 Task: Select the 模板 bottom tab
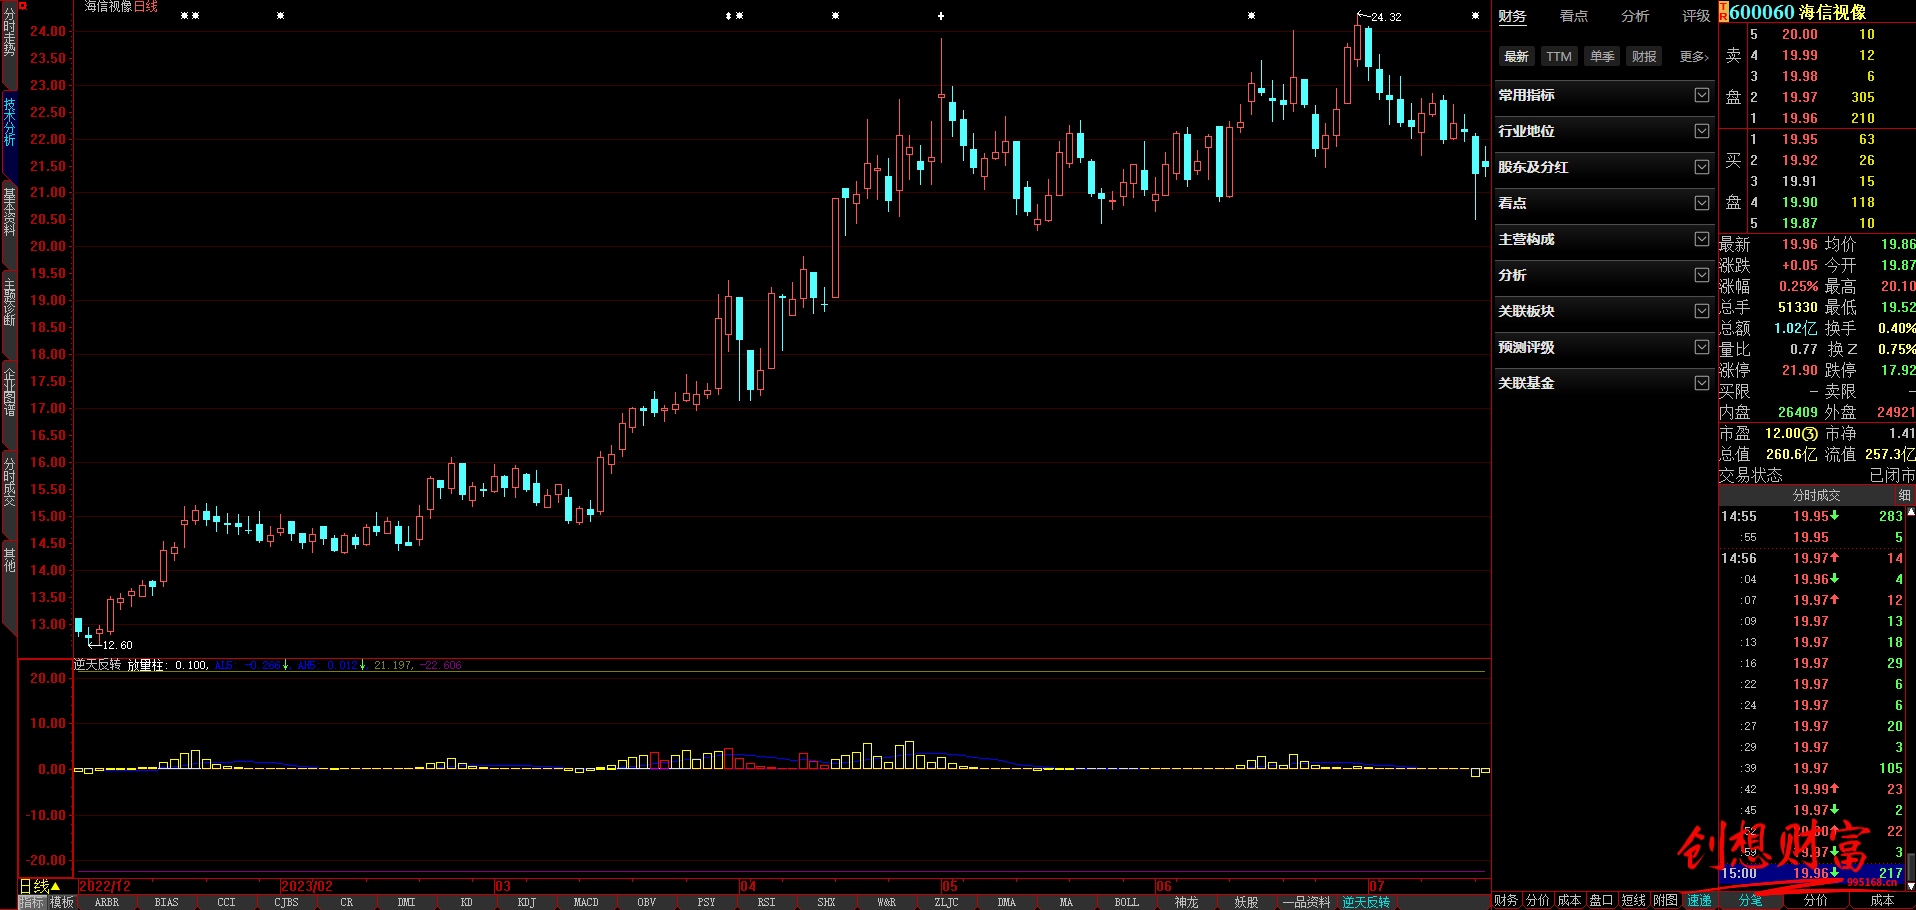[x=62, y=902]
